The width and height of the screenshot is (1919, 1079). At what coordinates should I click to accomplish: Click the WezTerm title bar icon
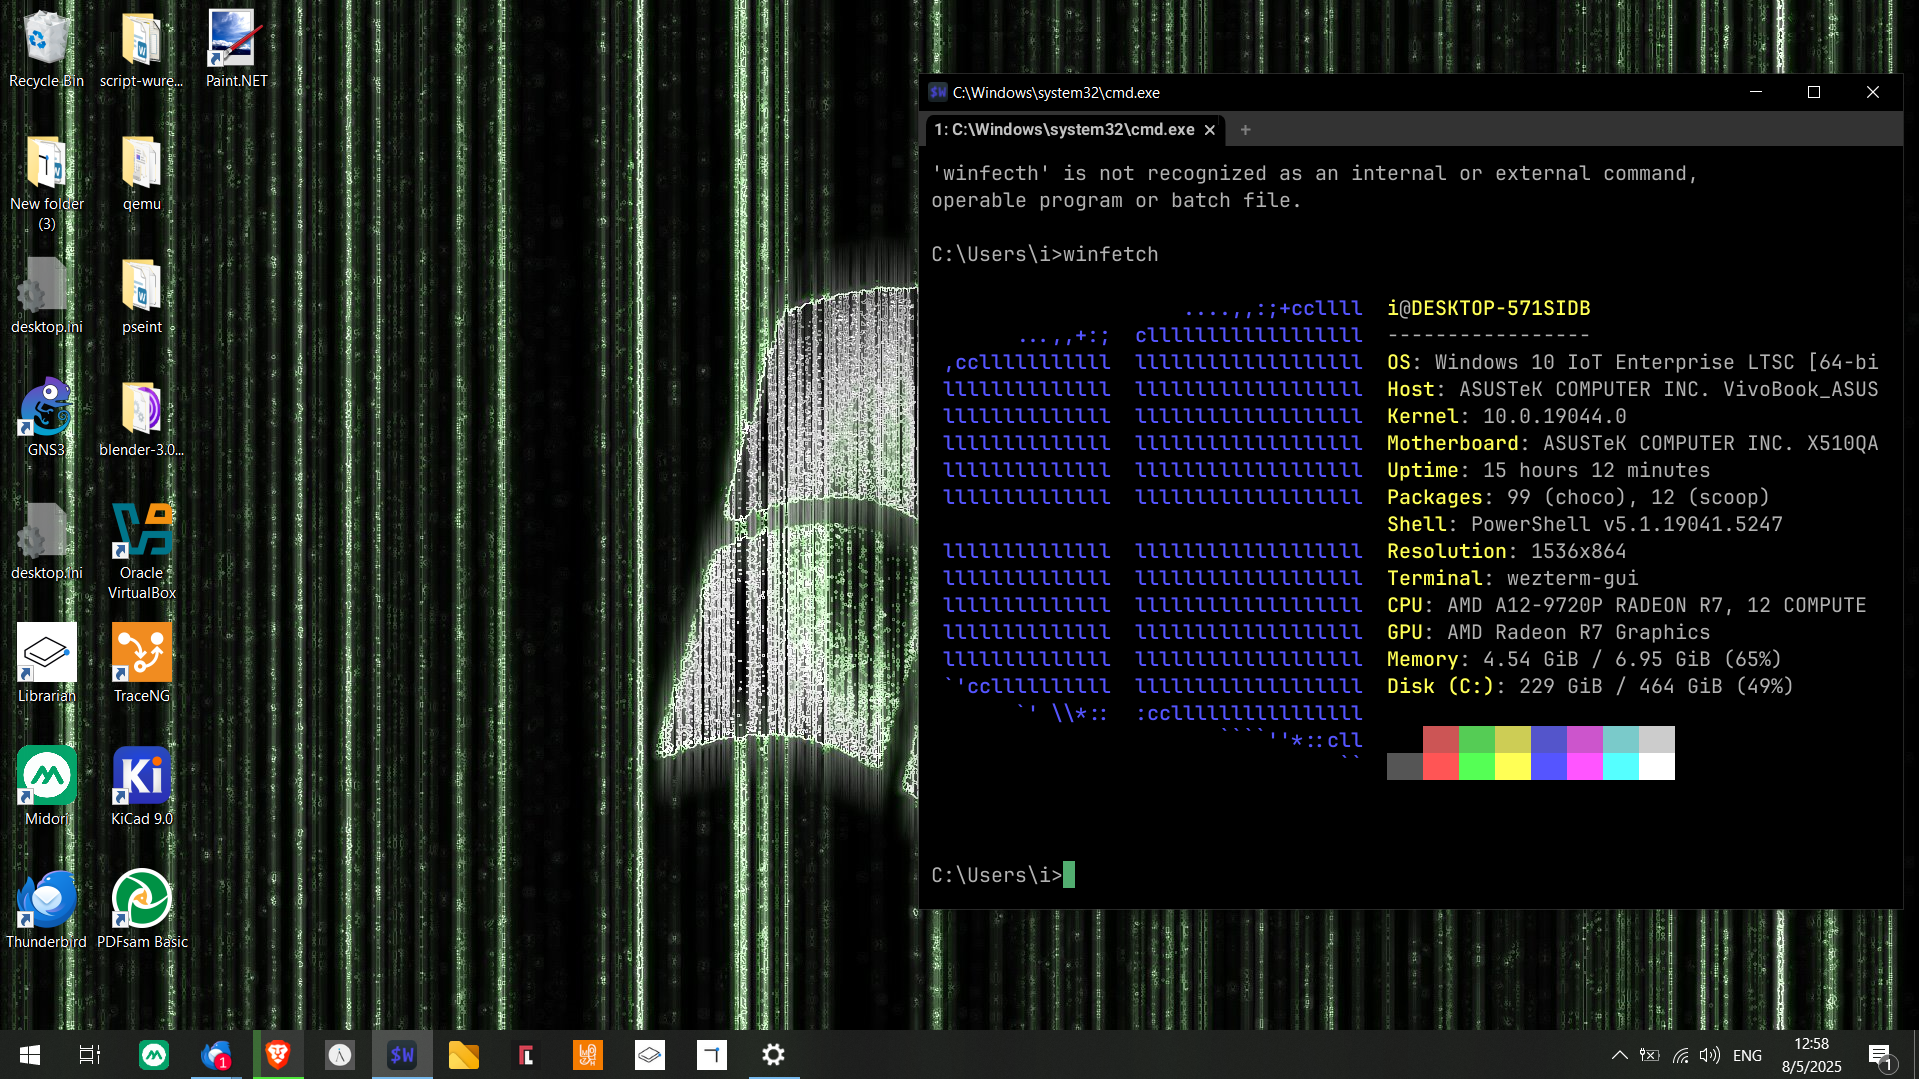[x=938, y=92]
